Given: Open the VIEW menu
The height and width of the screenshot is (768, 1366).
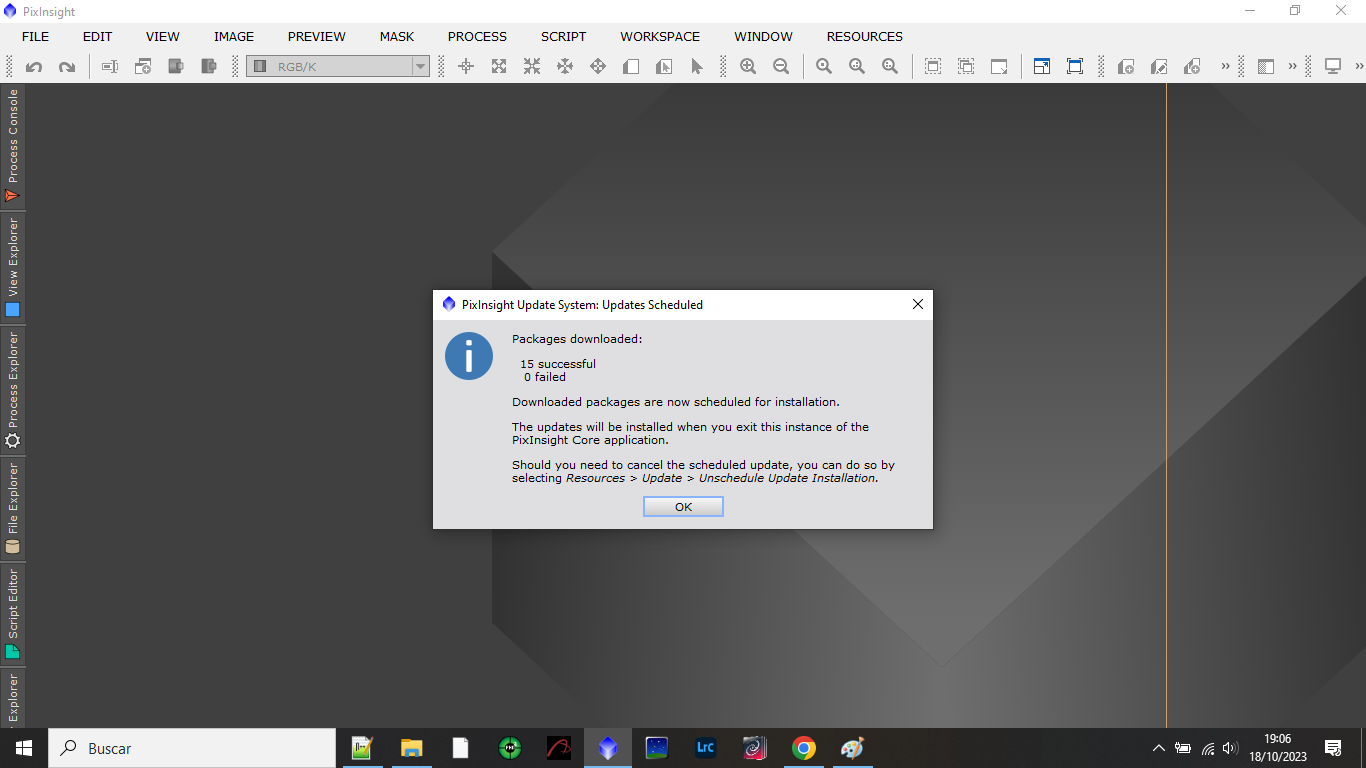Looking at the screenshot, I should pyautogui.click(x=163, y=37).
